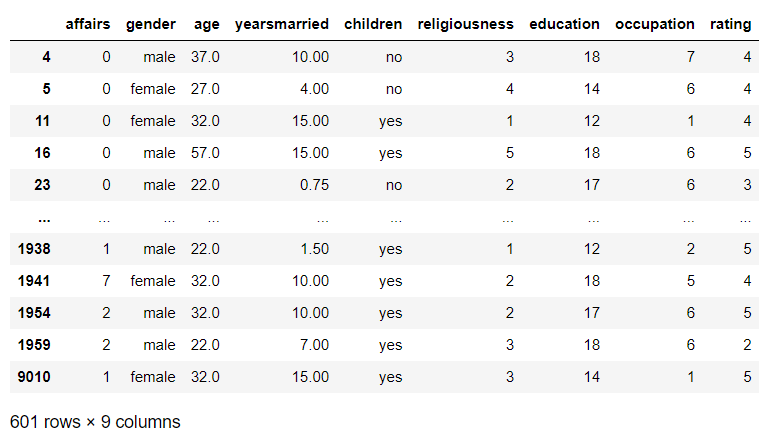Click the 0.75 yearsmarried cell

click(x=312, y=185)
